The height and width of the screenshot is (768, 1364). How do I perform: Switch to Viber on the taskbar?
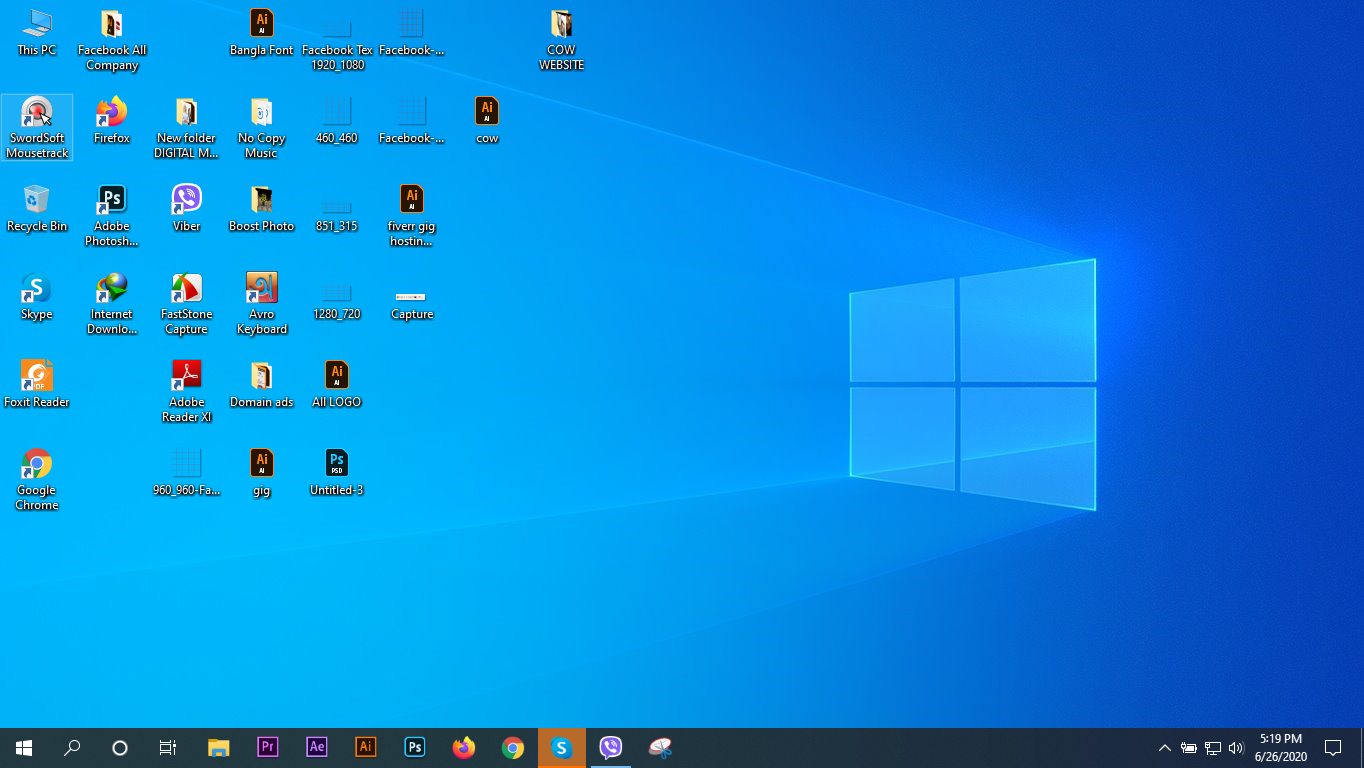611,748
